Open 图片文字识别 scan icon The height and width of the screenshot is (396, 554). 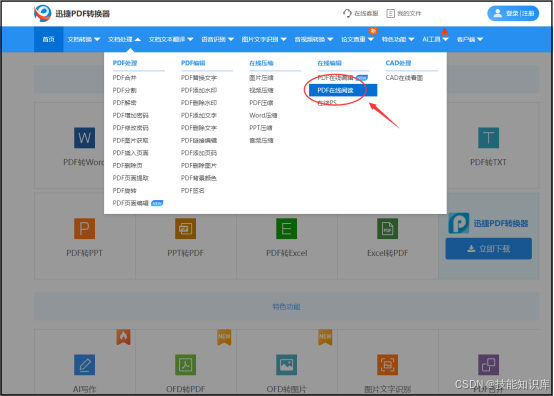pos(388,365)
